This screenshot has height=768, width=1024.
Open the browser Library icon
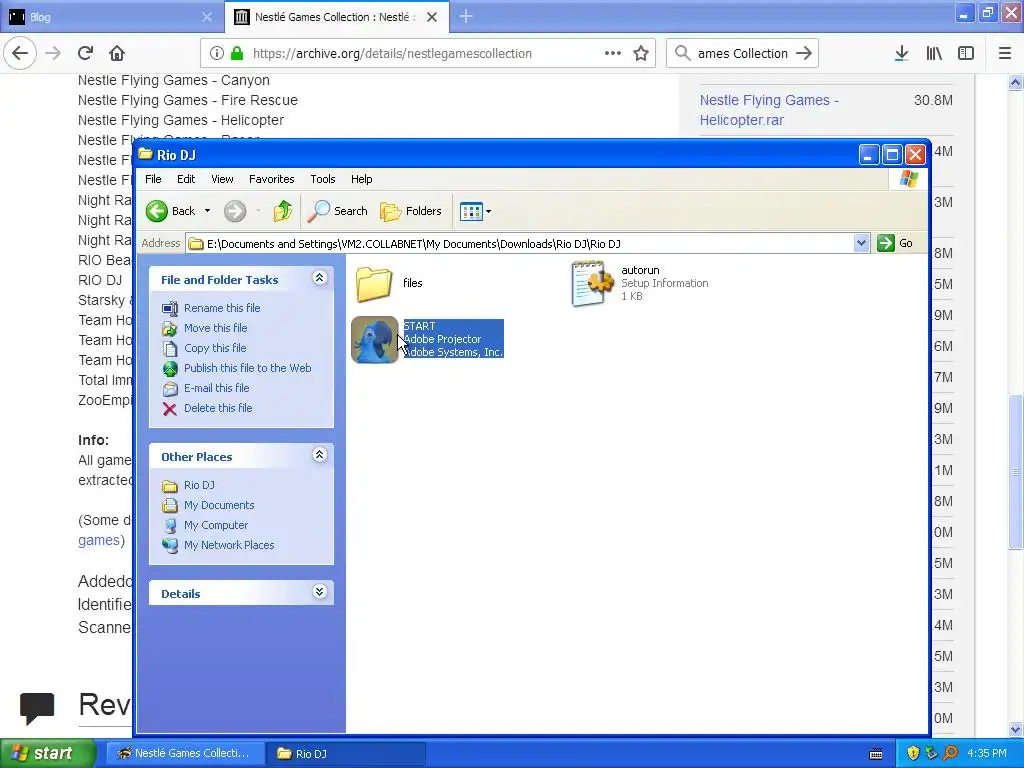(934, 54)
